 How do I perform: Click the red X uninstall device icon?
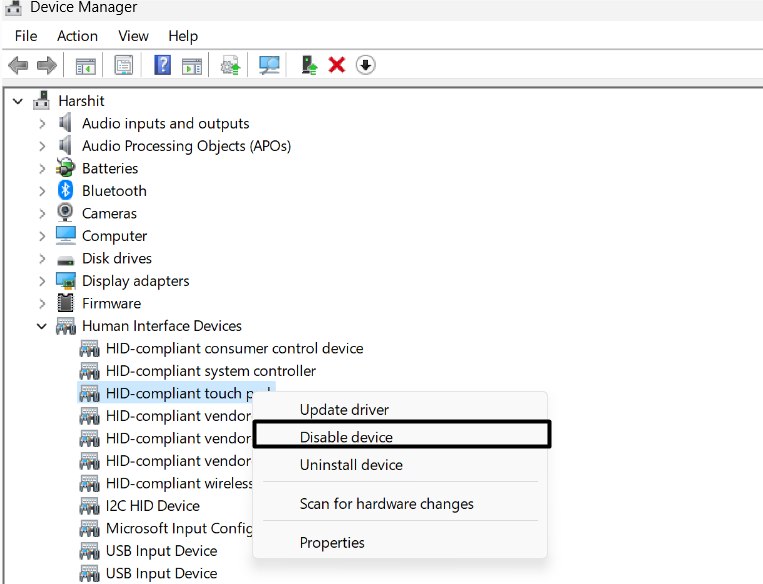pyautogui.click(x=337, y=66)
